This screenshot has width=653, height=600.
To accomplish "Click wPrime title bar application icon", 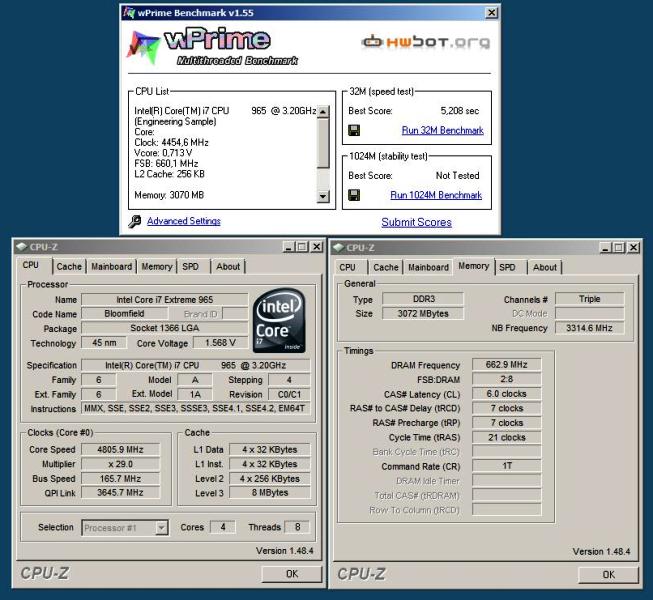I will [129, 12].
